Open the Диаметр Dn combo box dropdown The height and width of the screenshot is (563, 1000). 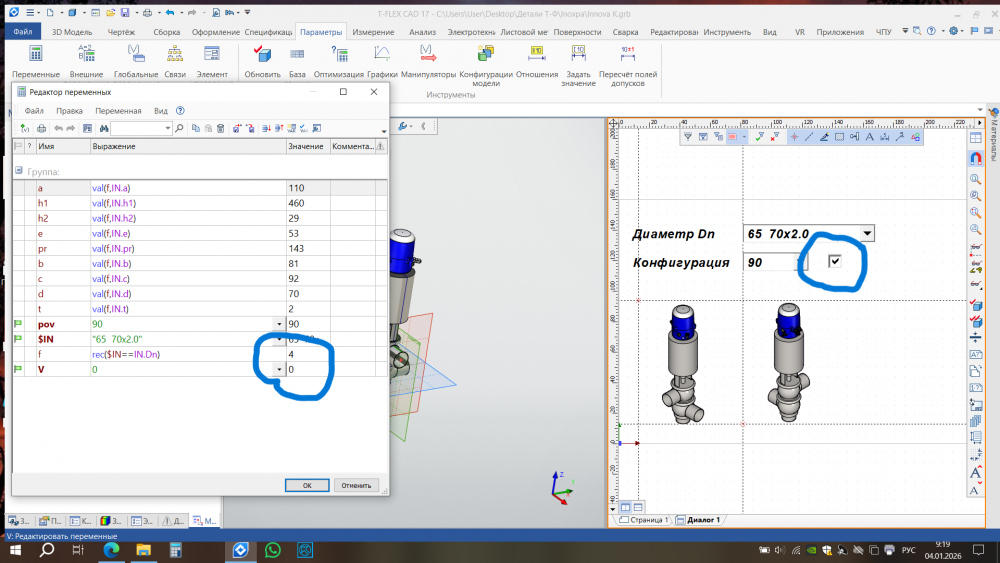point(867,233)
